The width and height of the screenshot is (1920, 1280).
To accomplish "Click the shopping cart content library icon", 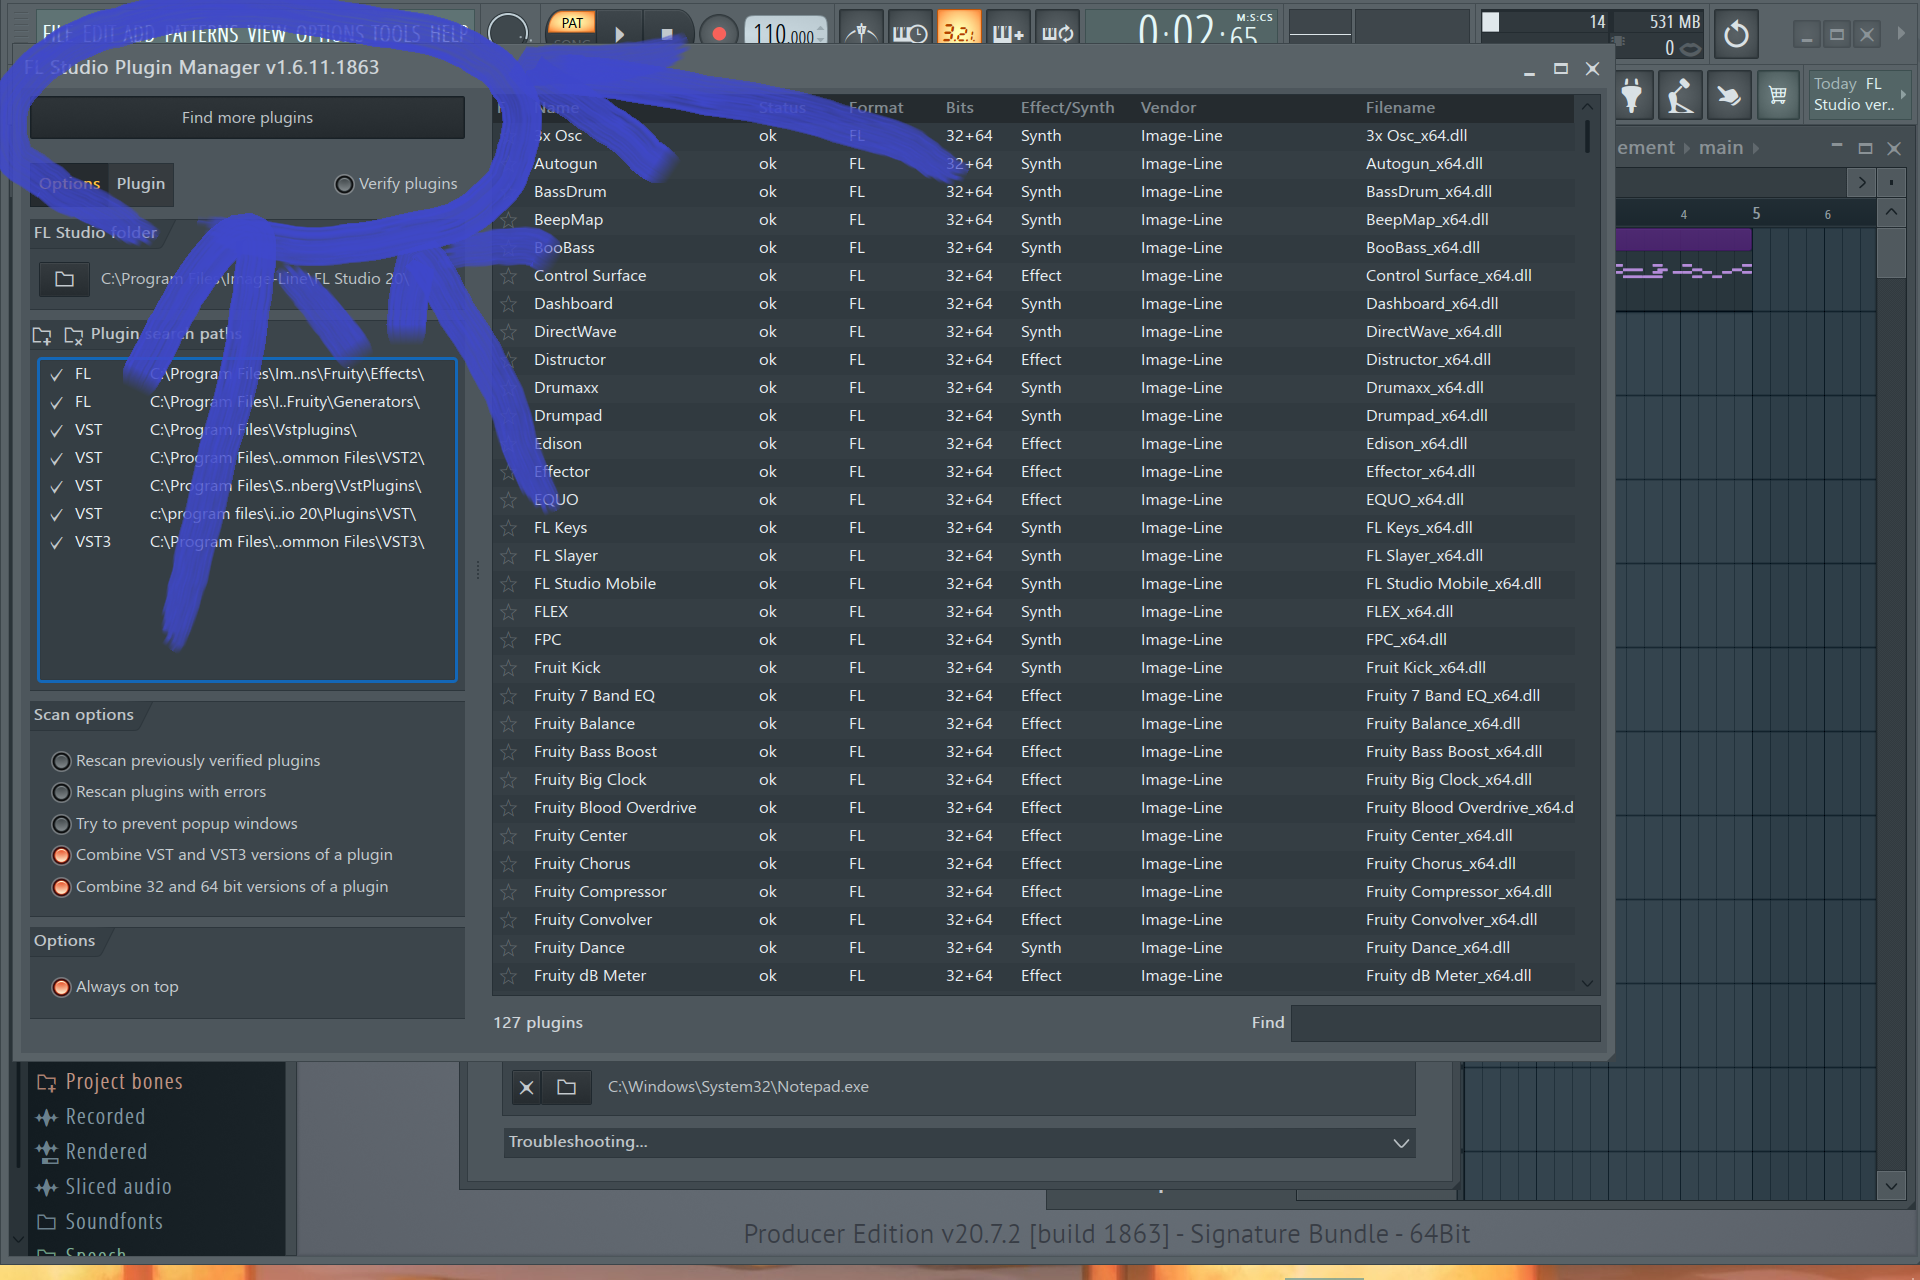I will (x=1777, y=96).
